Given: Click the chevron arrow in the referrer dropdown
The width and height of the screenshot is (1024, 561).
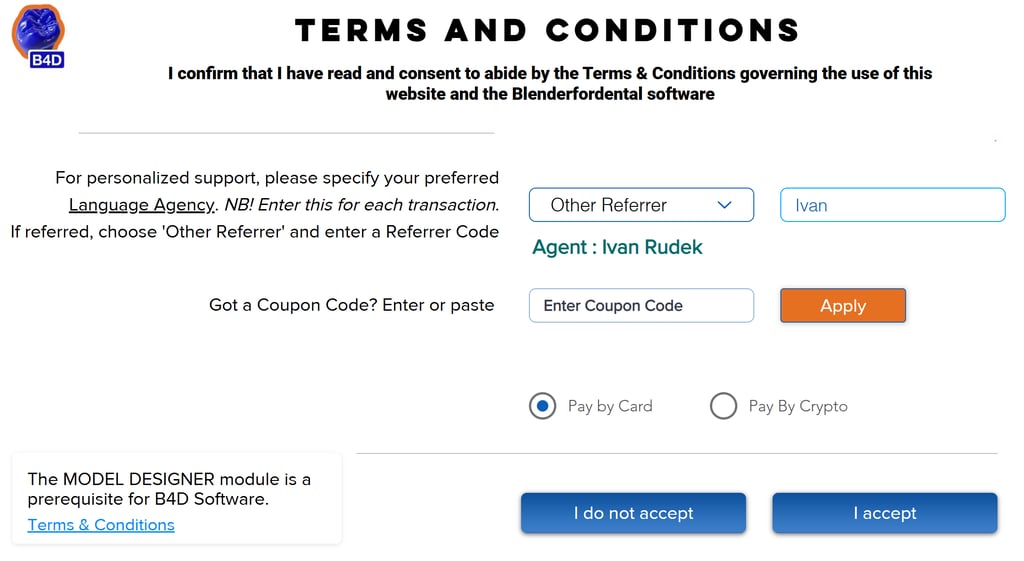Looking at the screenshot, I should click(725, 205).
